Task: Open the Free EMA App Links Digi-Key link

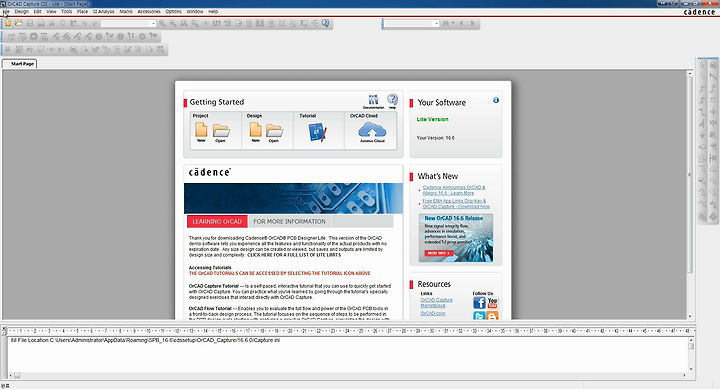Action: point(456,203)
